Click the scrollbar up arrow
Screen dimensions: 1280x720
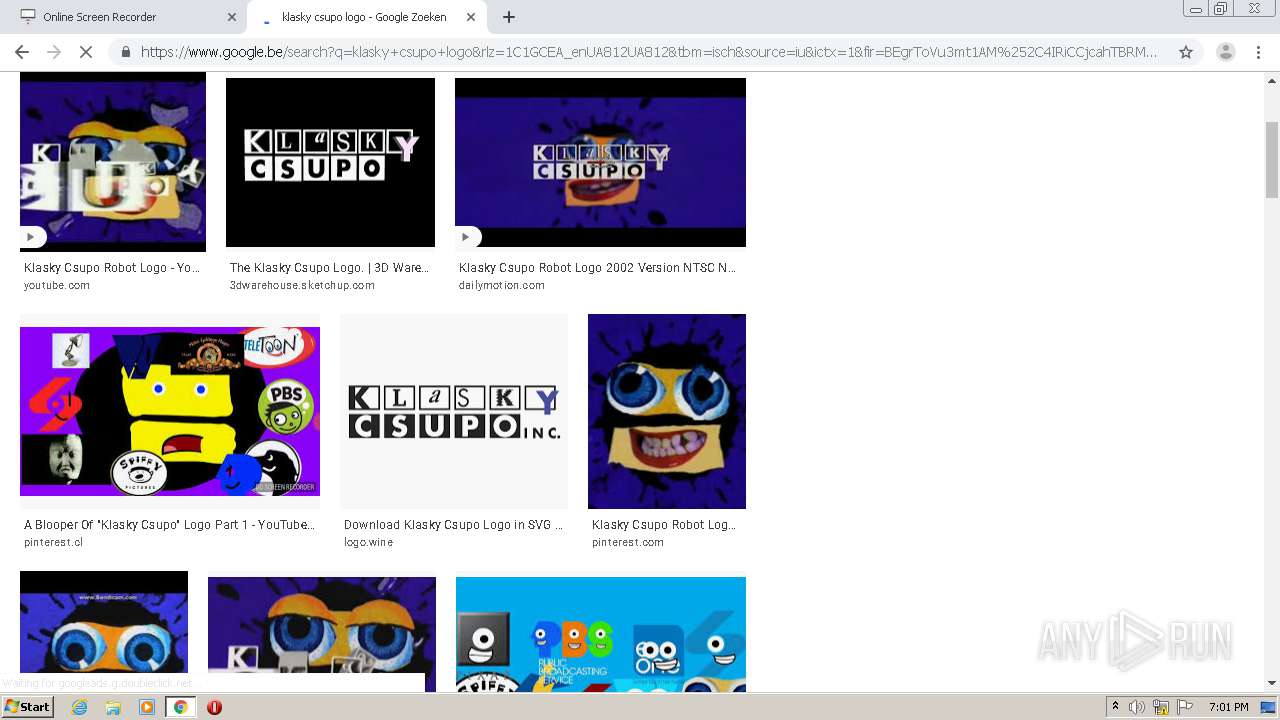tap(1272, 80)
